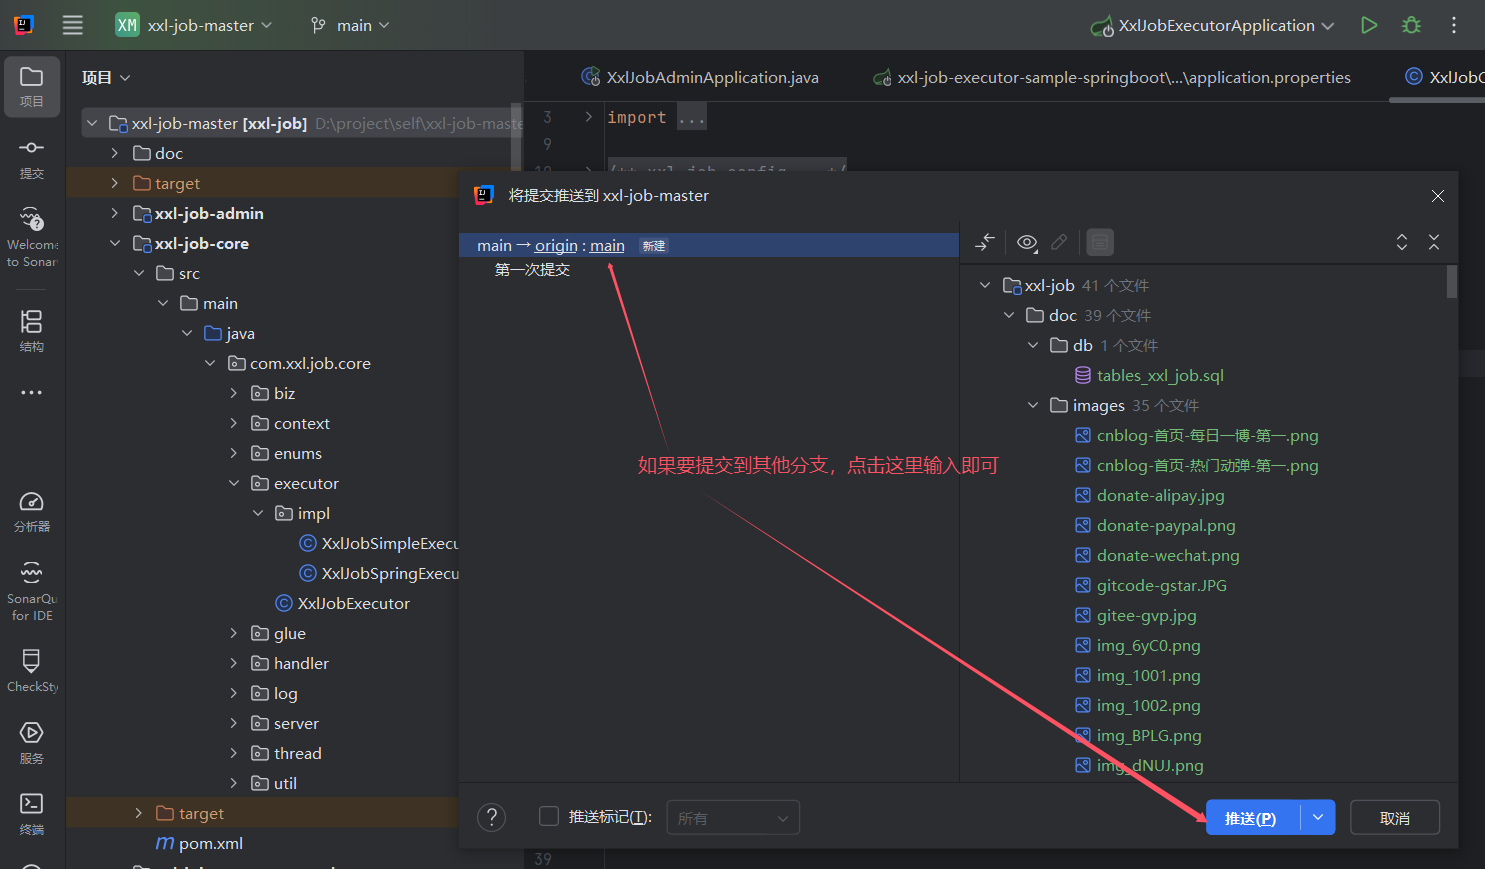Open the Structure tool window
Screen dimensions: 1485x869
pyautogui.click(x=32, y=330)
